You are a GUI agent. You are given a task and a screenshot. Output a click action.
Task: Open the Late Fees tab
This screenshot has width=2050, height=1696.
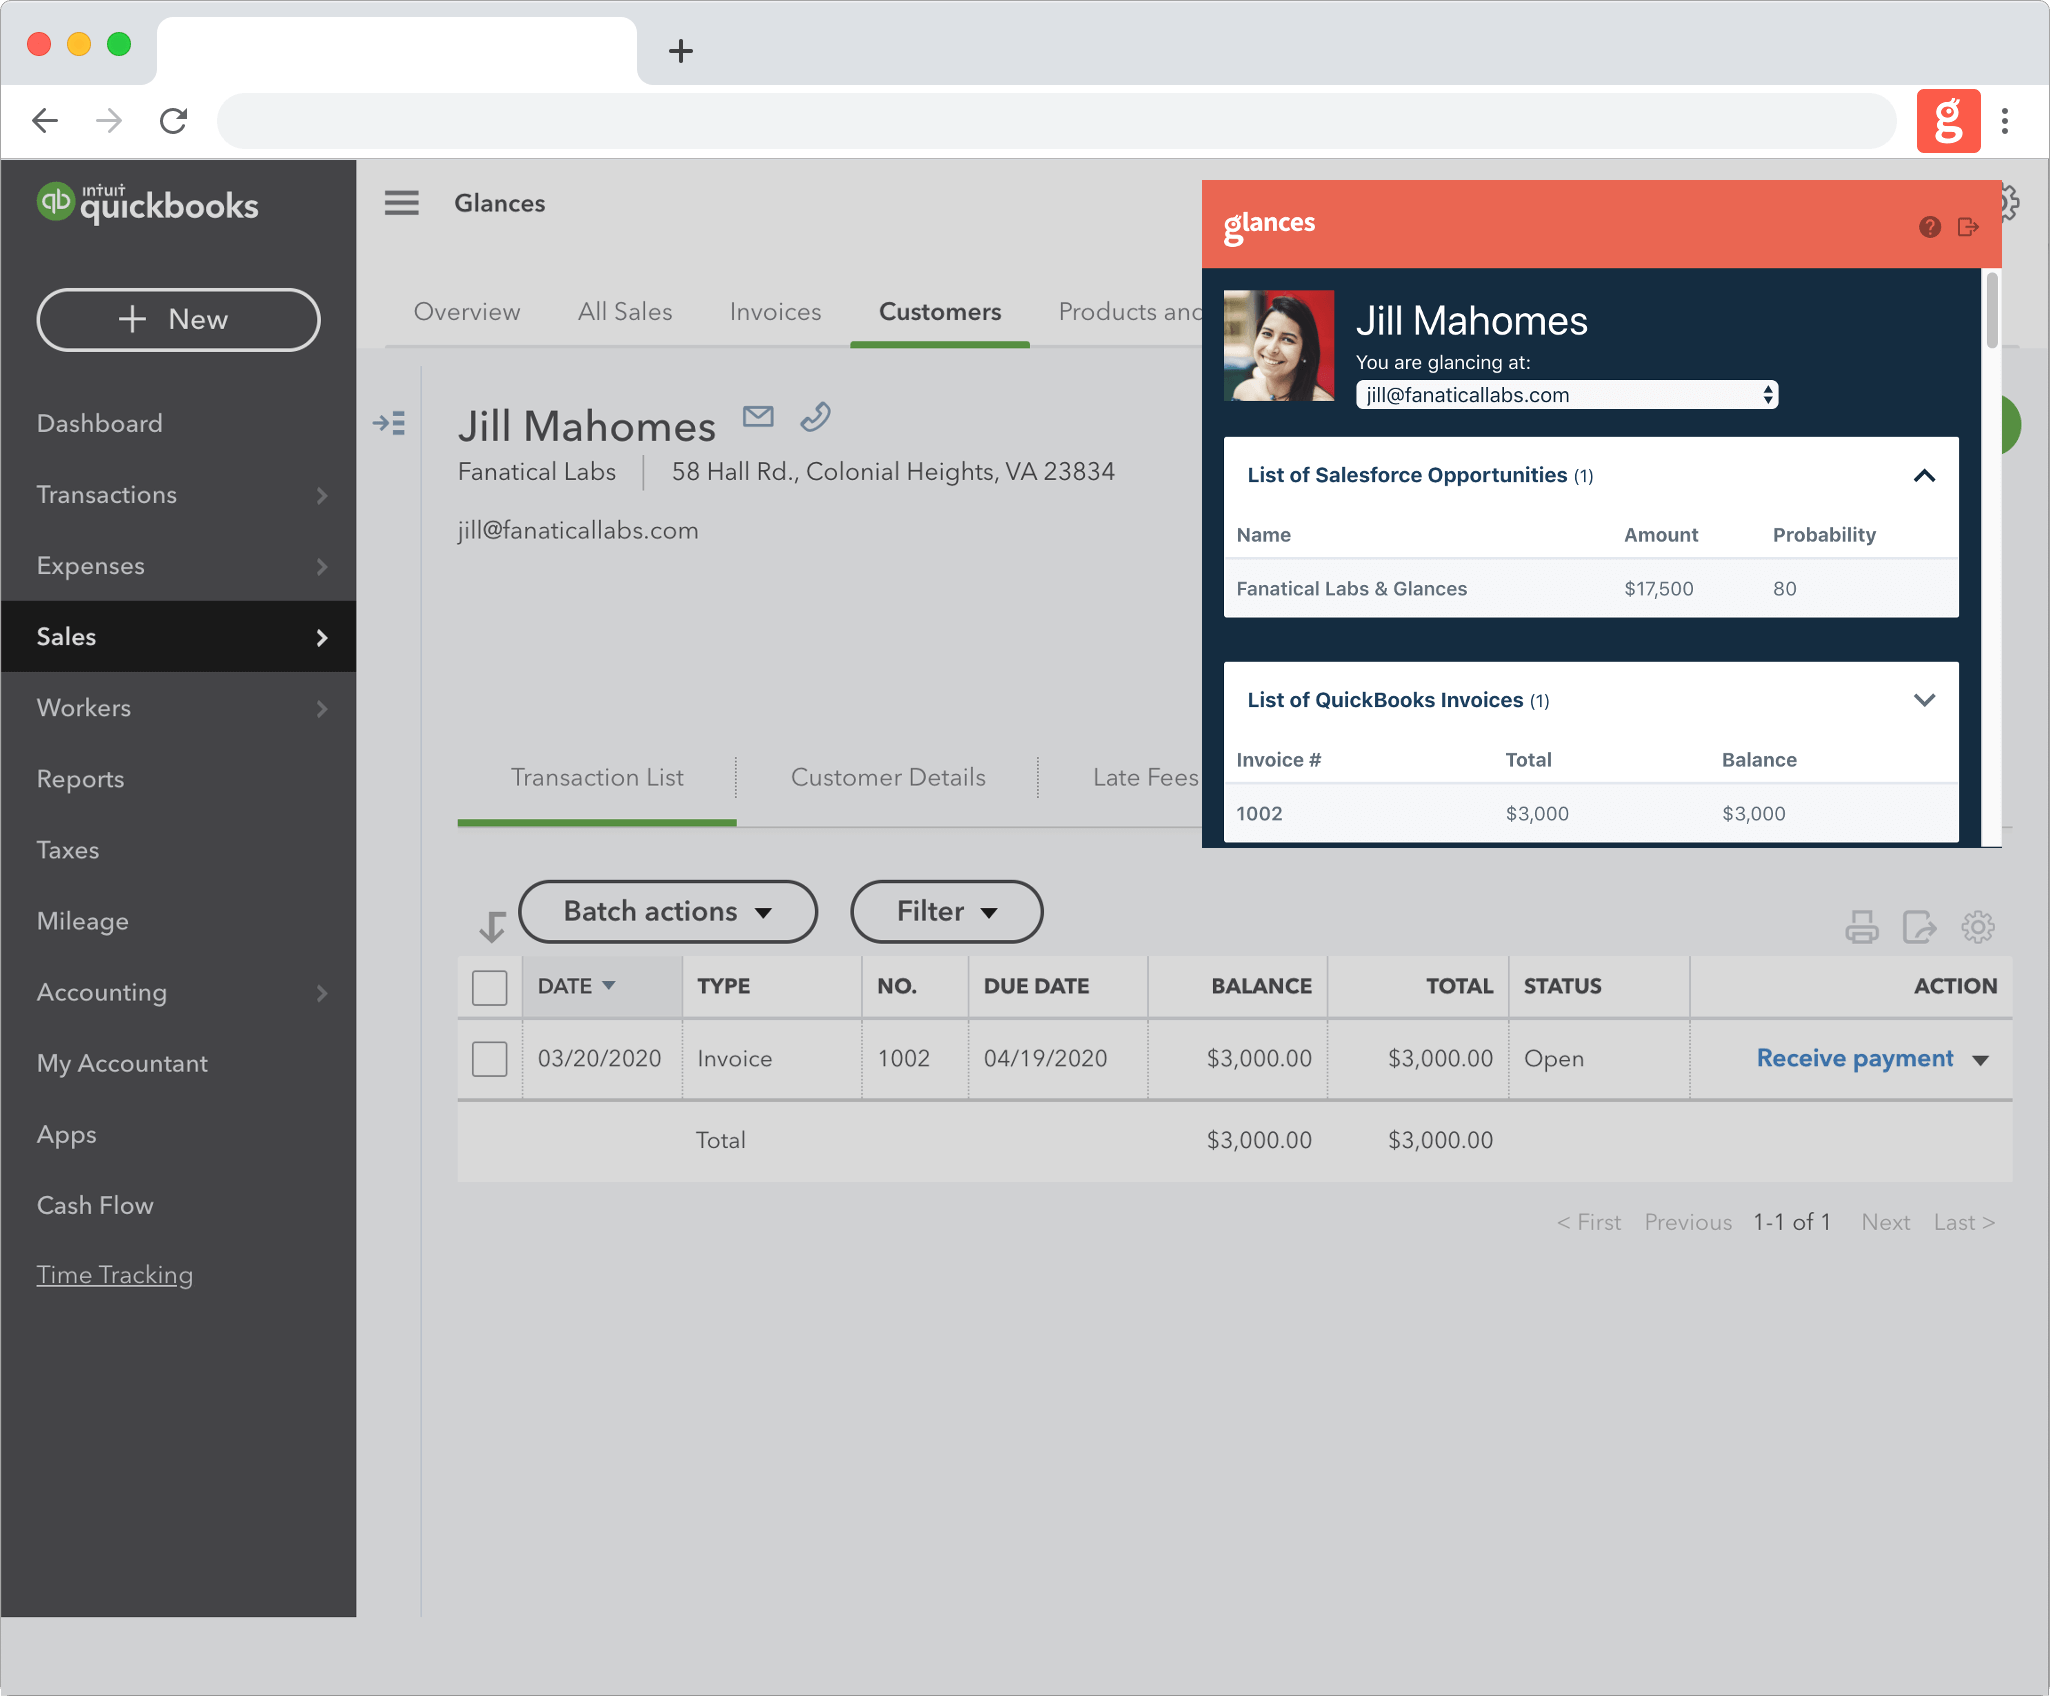tap(1146, 777)
